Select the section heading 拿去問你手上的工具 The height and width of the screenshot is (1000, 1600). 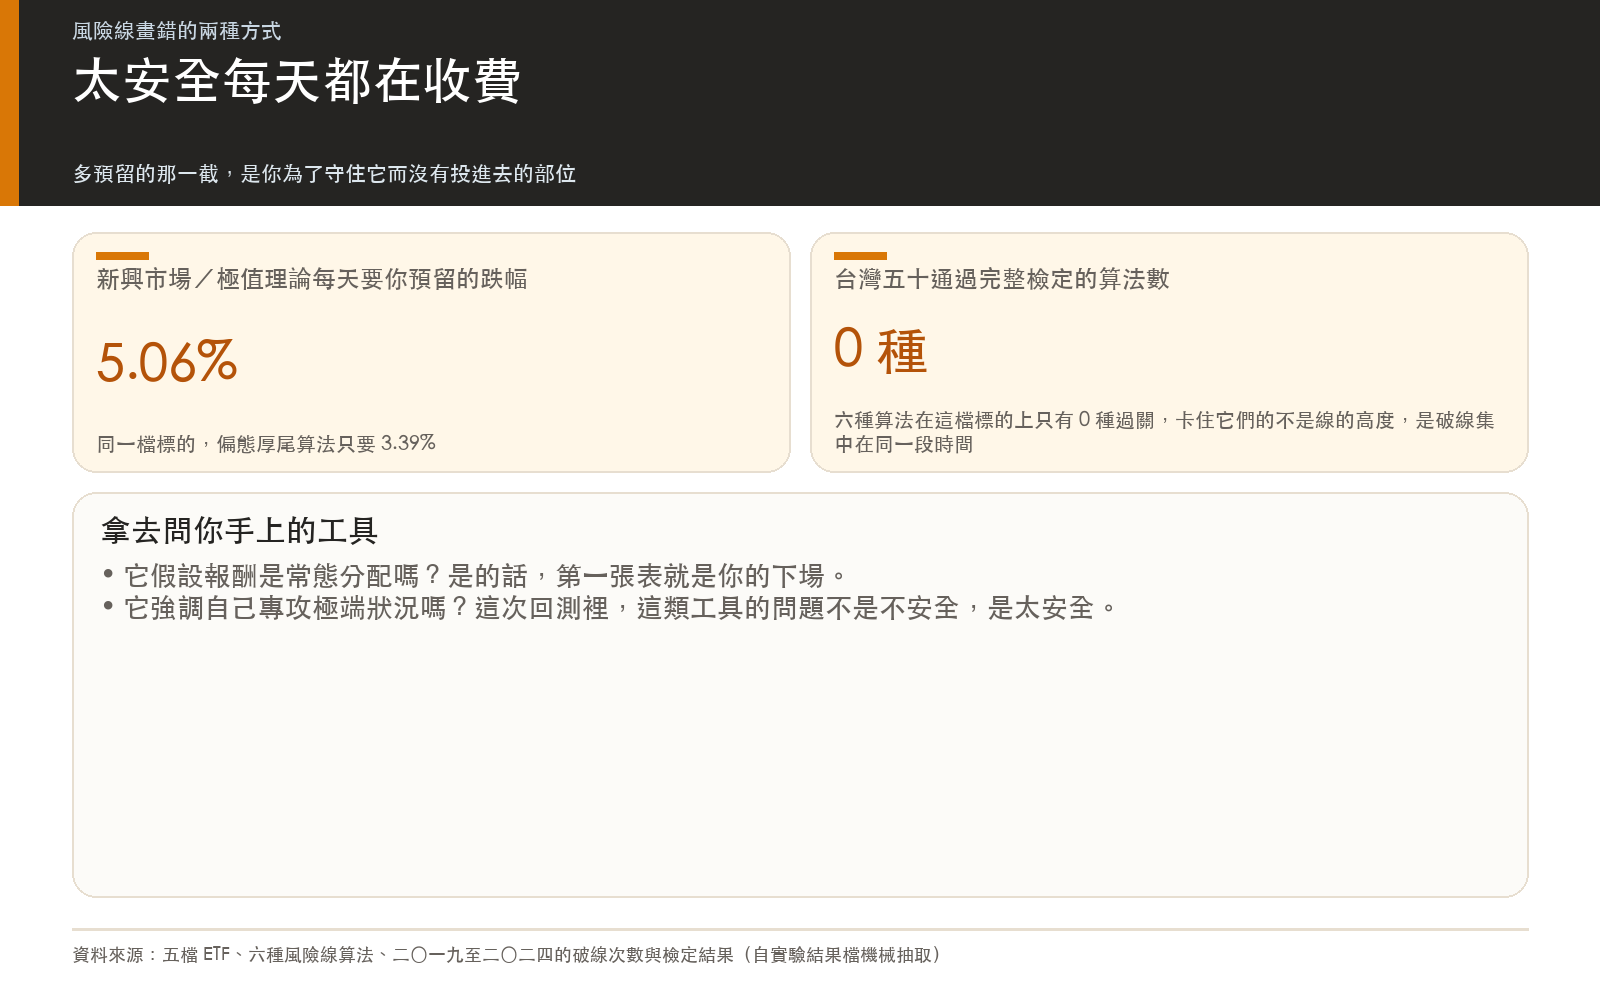[240, 530]
